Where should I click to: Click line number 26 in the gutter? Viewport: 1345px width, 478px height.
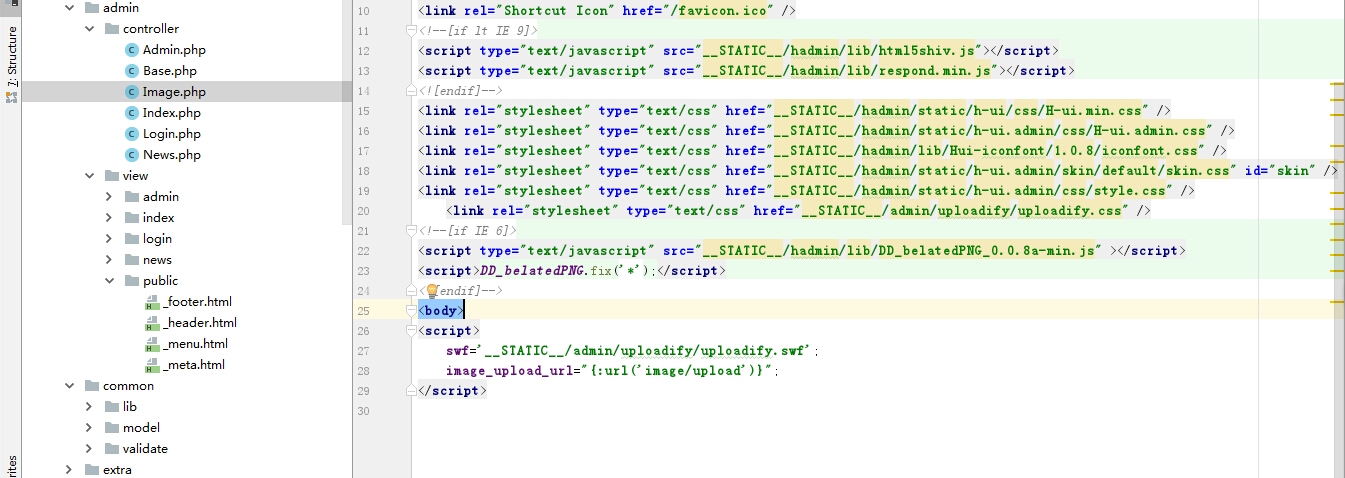pos(362,331)
